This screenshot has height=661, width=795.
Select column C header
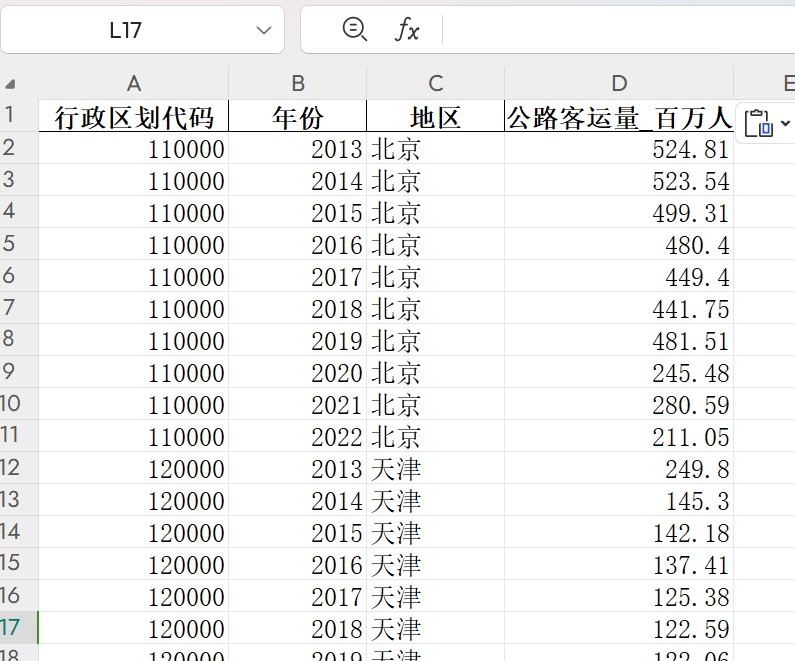tap(436, 83)
